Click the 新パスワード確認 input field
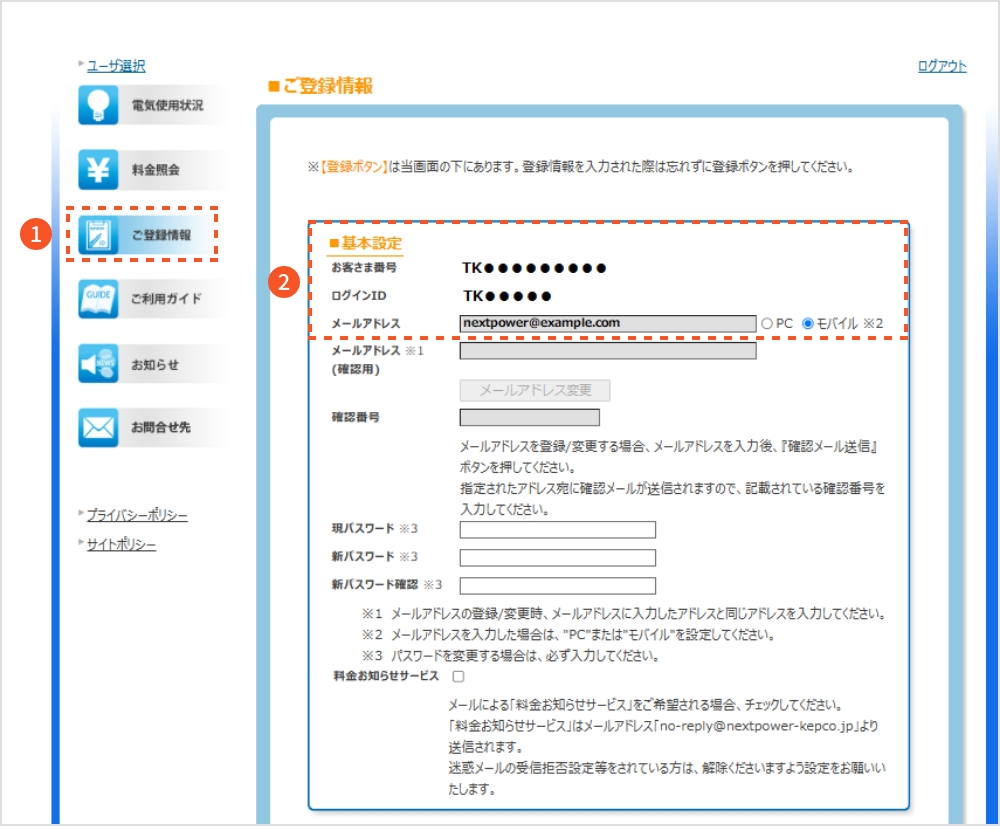Viewport: 1000px width, 826px height. coord(556,584)
